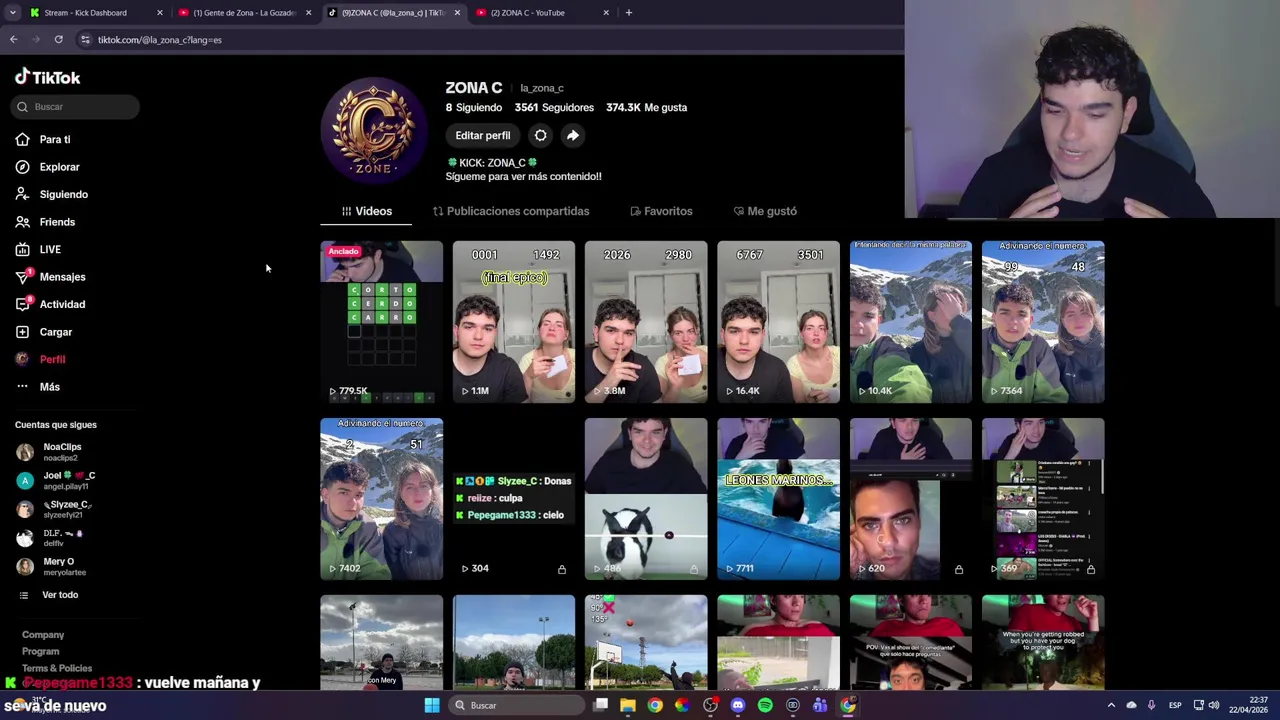Open Mensajes inbox
This screenshot has width=1280, height=720.
[x=51, y=277]
